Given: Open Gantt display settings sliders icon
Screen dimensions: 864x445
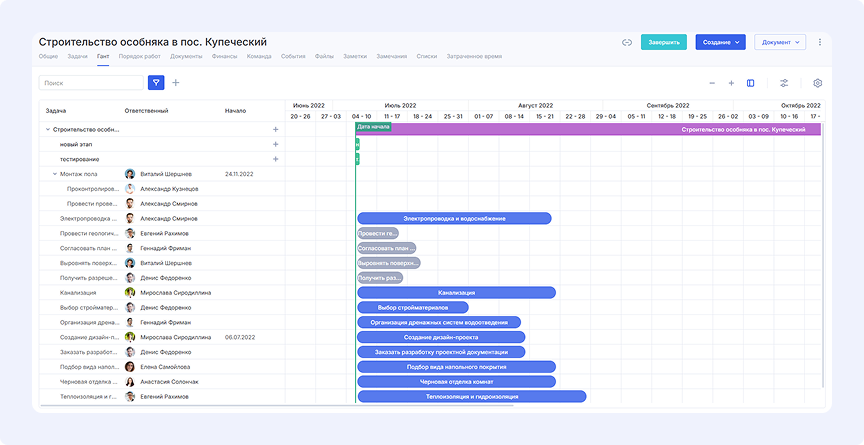Looking at the screenshot, I should coord(784,83).
